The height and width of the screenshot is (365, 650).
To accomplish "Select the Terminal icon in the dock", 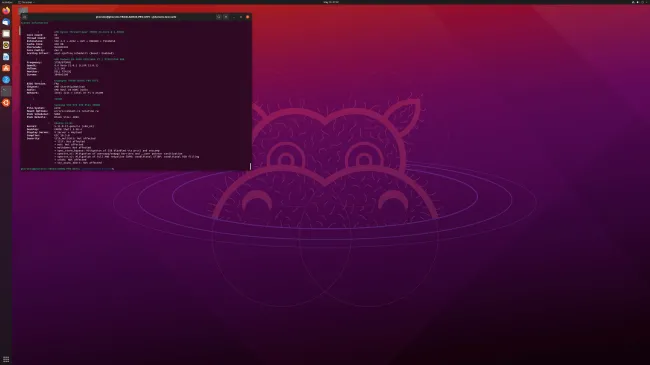I will [x=6, y=91].
